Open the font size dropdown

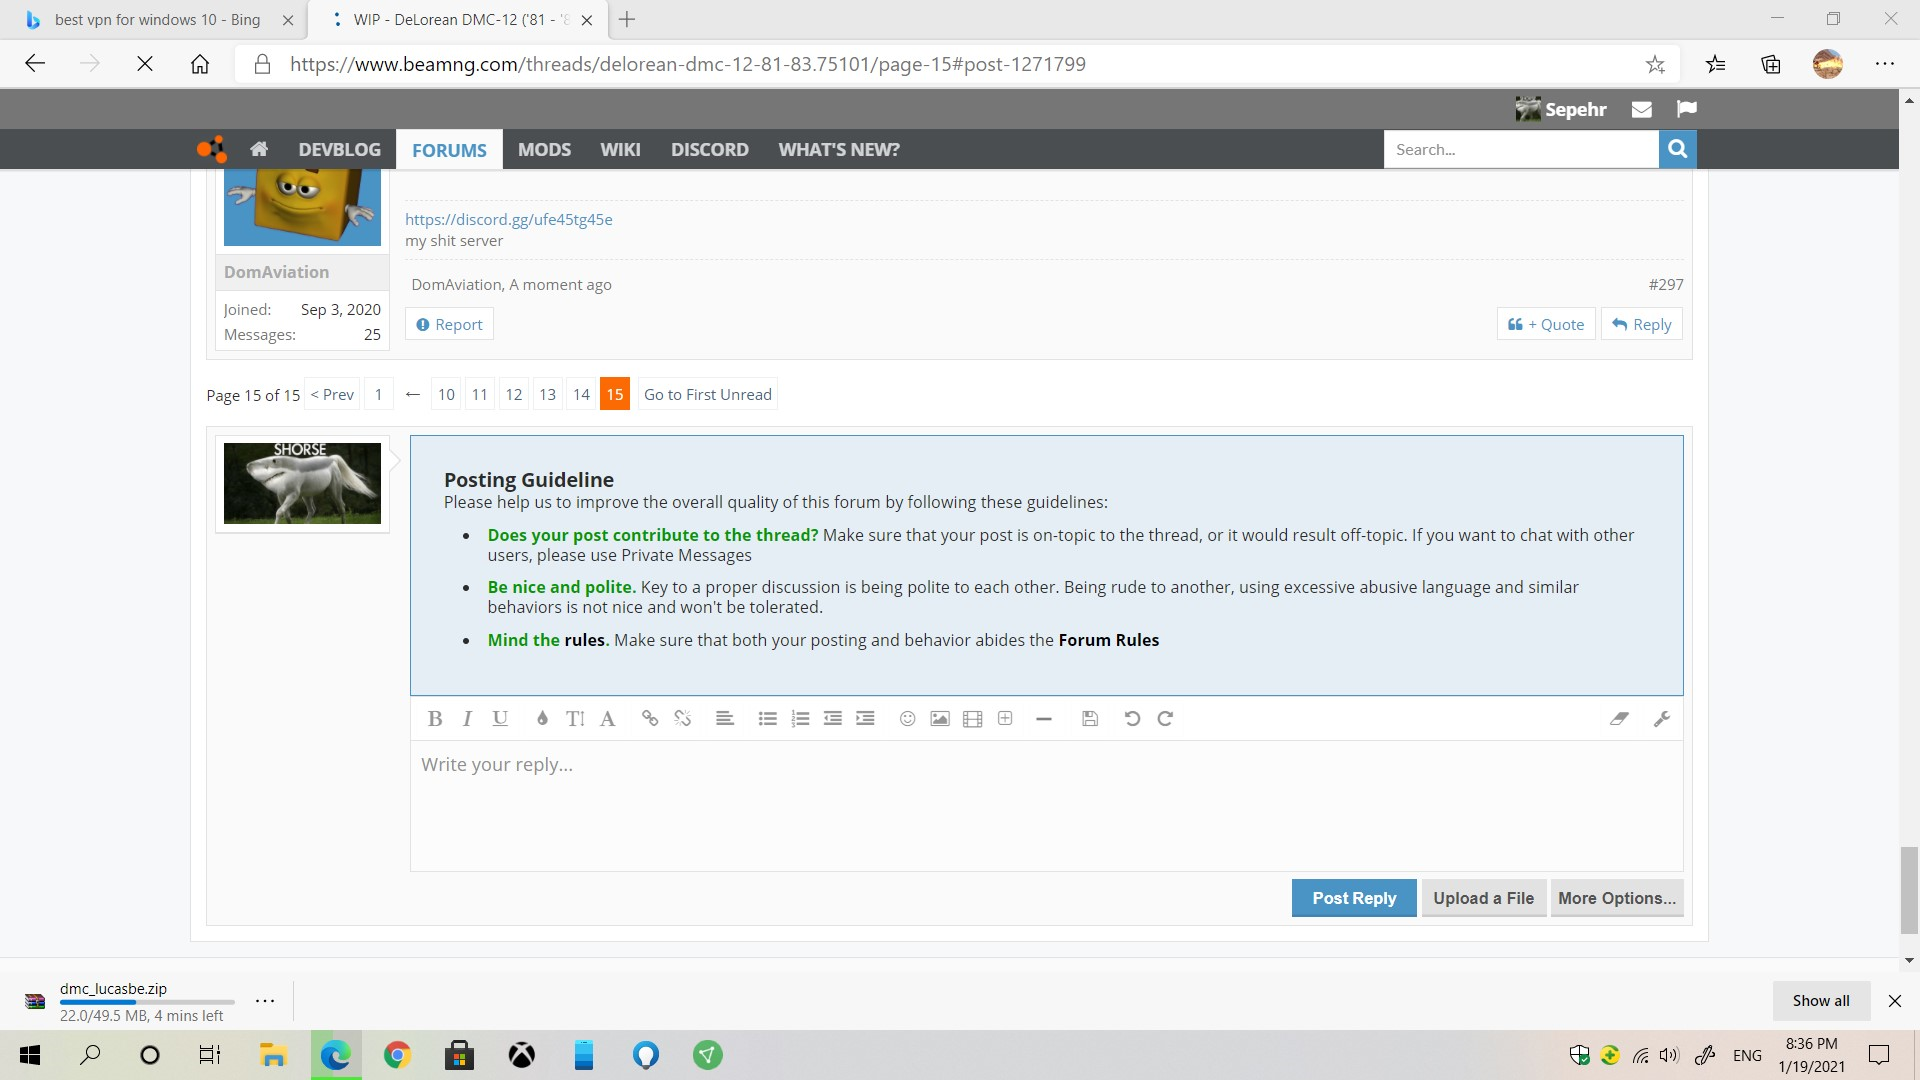[x=574, y=718]
